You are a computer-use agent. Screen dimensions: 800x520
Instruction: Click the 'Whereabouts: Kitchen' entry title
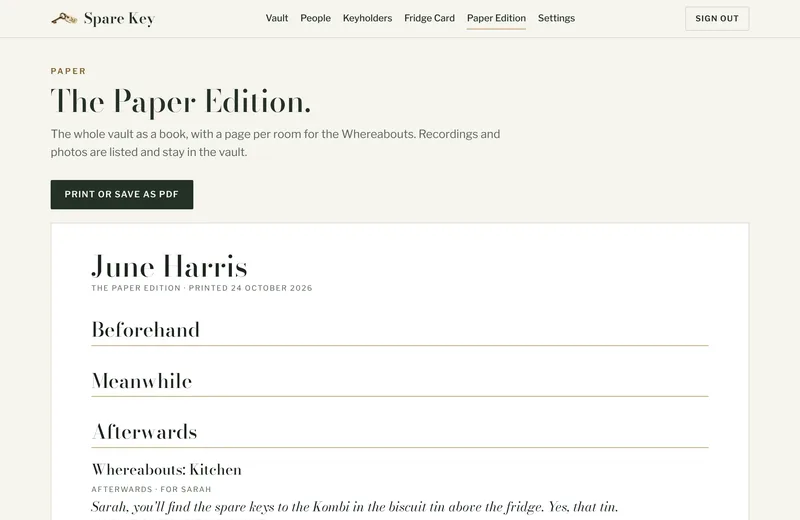click(166, 469)
